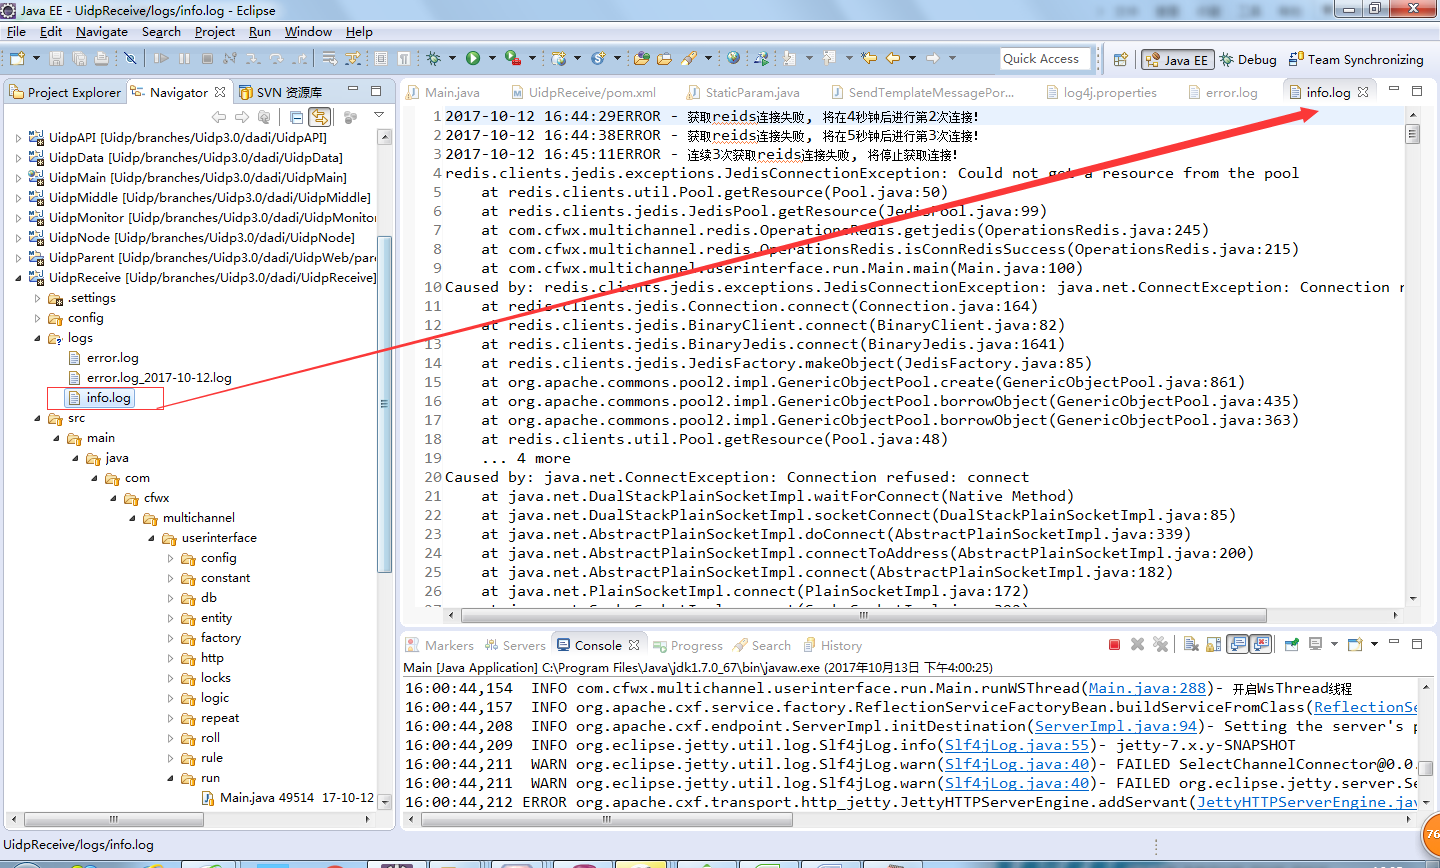Minimize the Navigator view panel
This screenshot has height=868, width=1440.
point(353,89)
